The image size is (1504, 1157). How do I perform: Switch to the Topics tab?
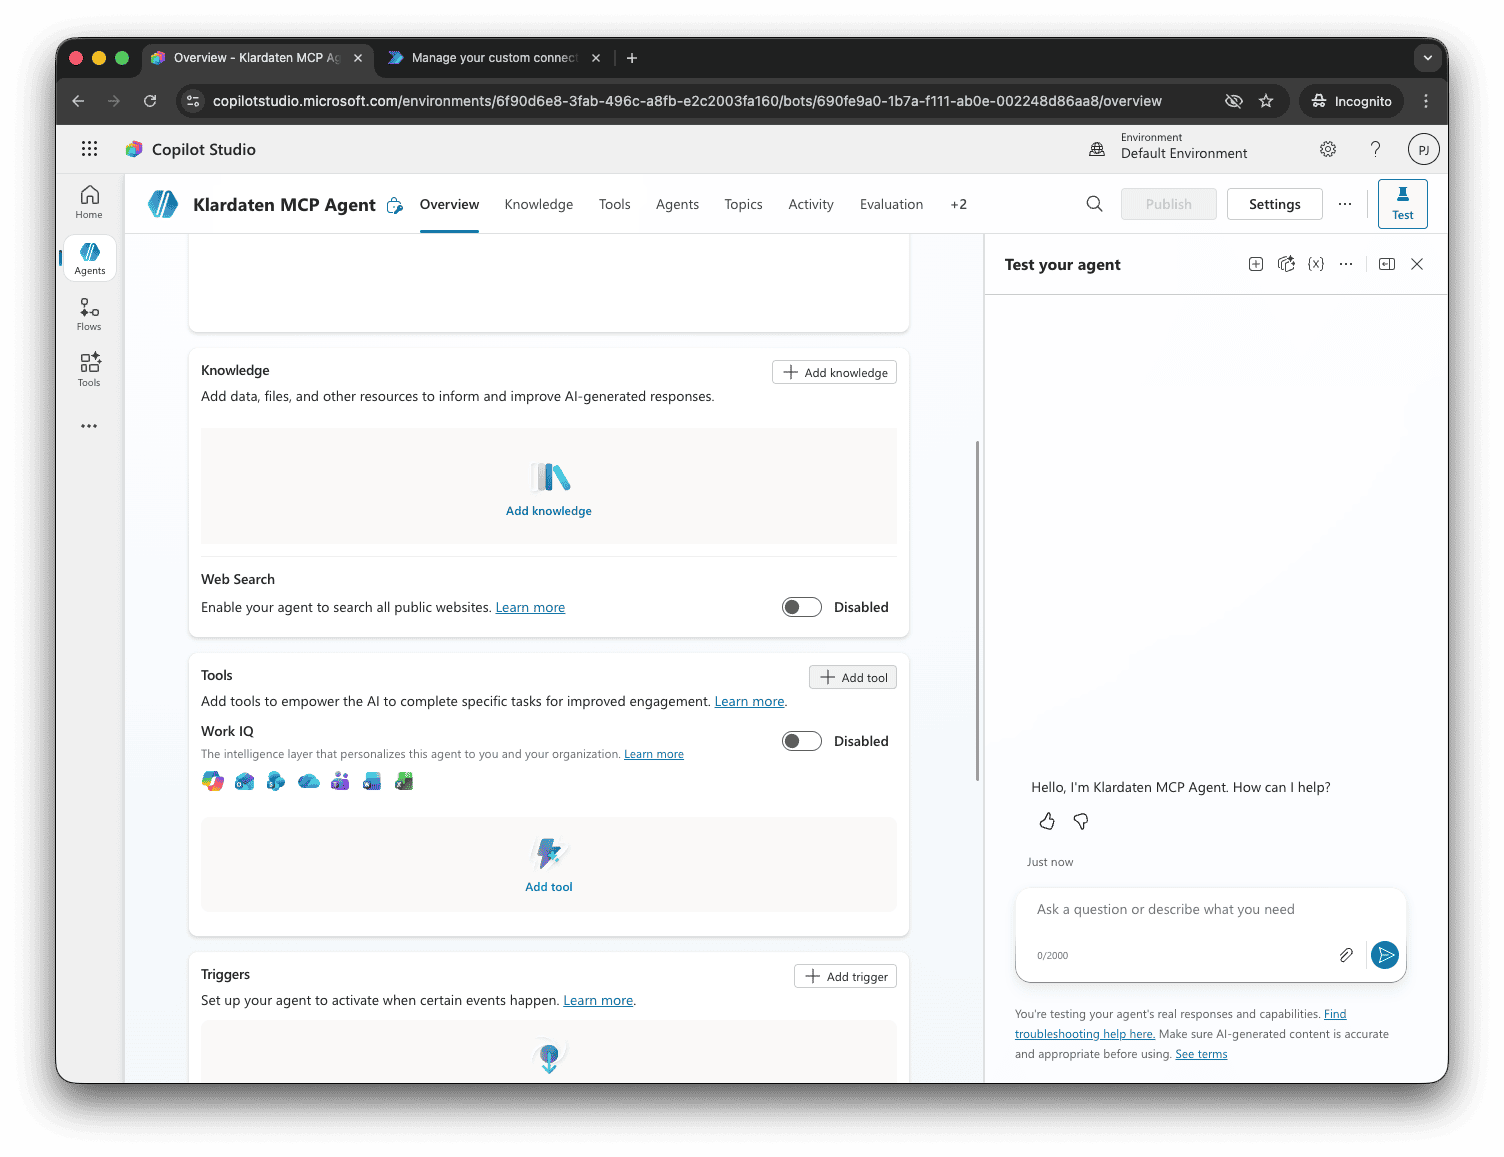[743, 204]
